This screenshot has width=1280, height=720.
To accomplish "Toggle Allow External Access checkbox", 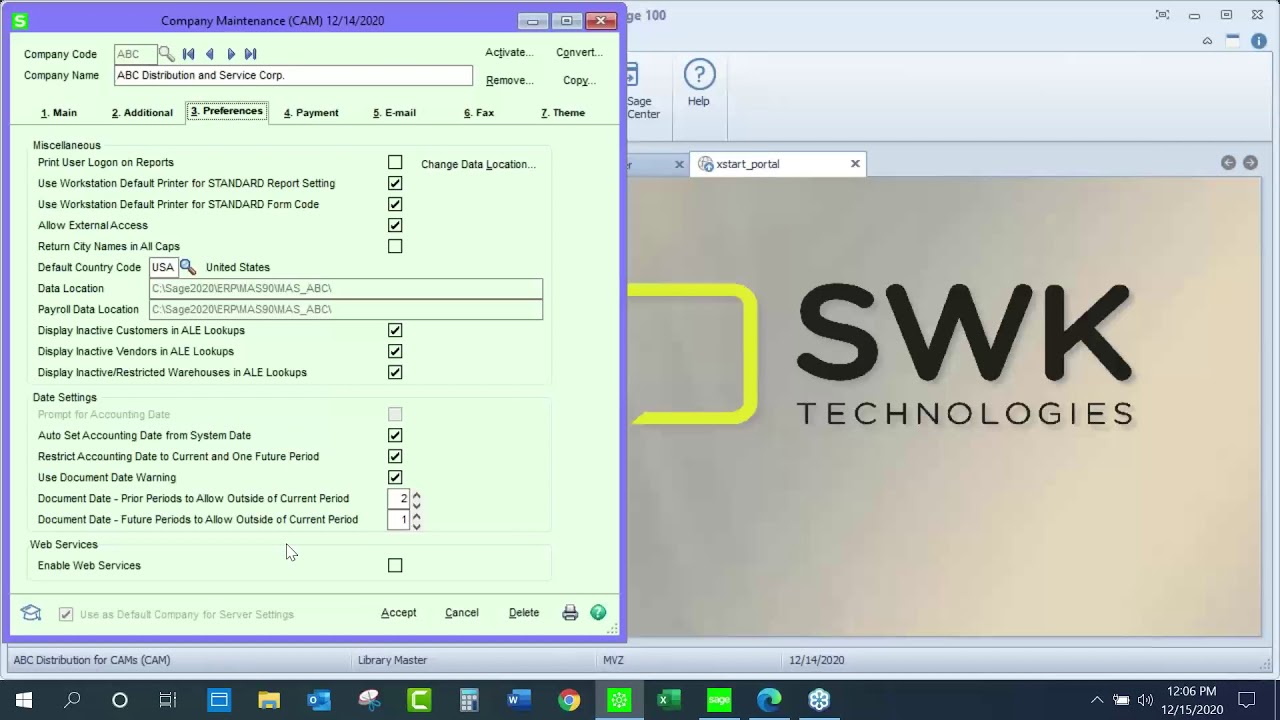I will [x=395, y=225].
